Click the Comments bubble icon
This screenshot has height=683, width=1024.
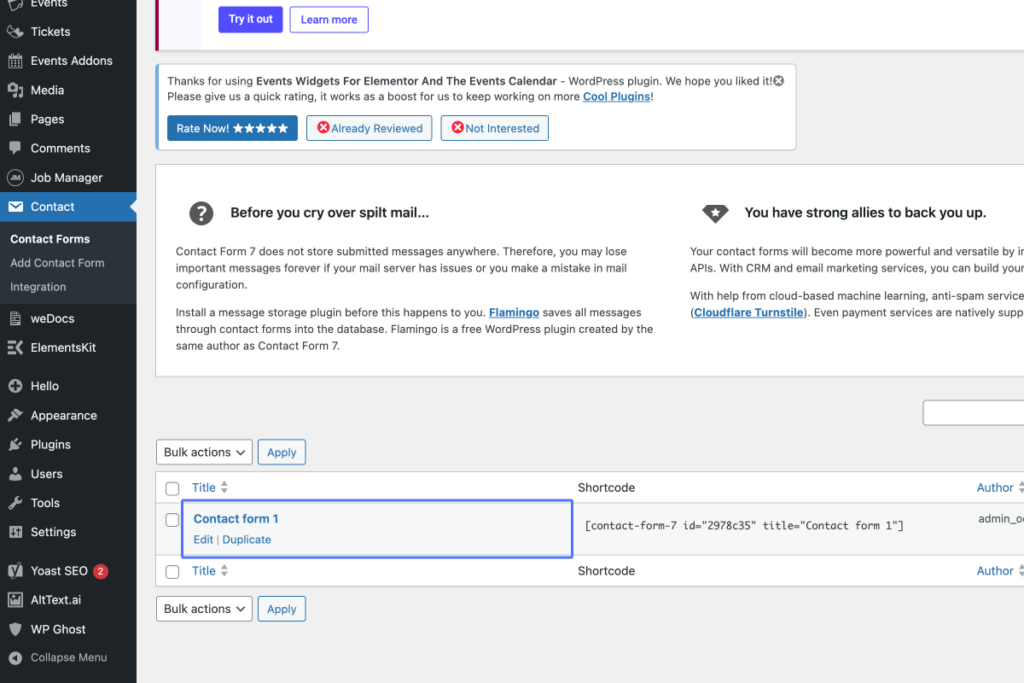[x=15, y=148]
